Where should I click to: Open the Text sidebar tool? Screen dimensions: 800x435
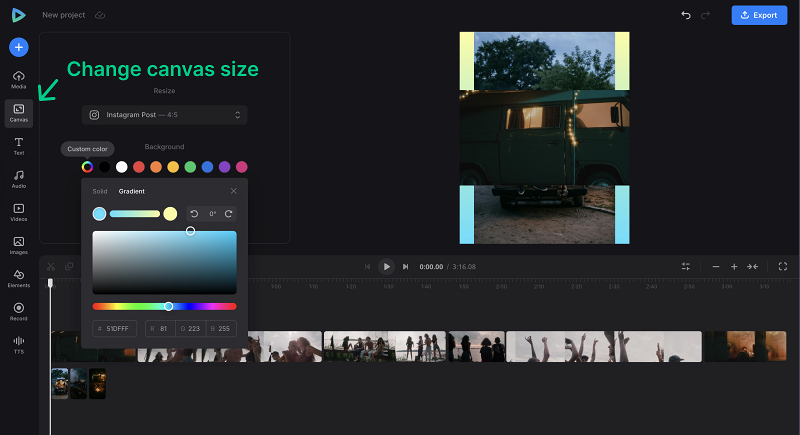click(19, 146)
